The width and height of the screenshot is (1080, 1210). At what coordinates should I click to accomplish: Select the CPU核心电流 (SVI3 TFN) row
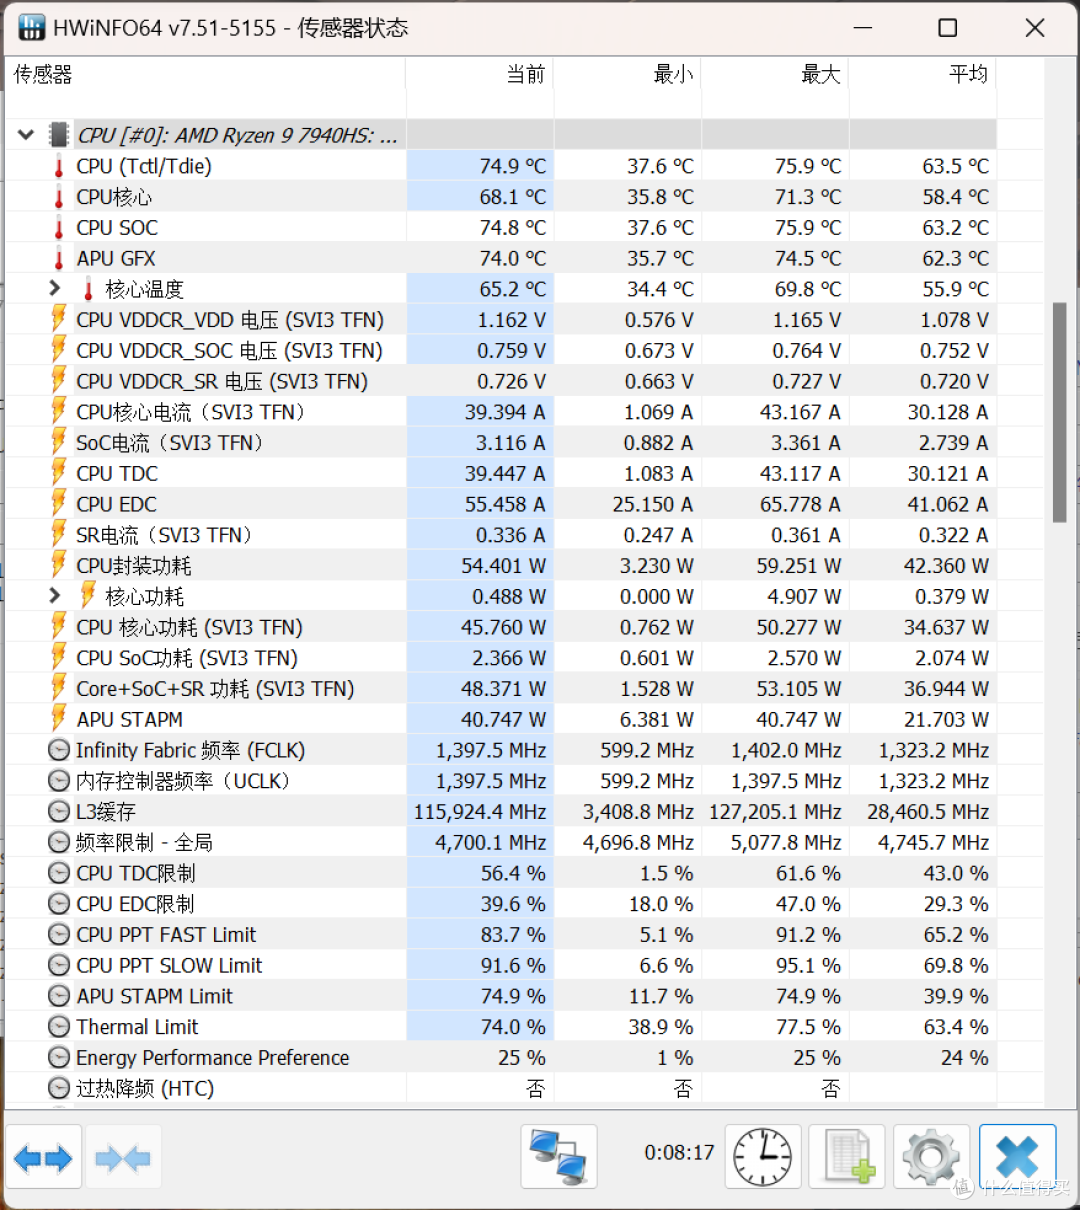pos(501,412)
